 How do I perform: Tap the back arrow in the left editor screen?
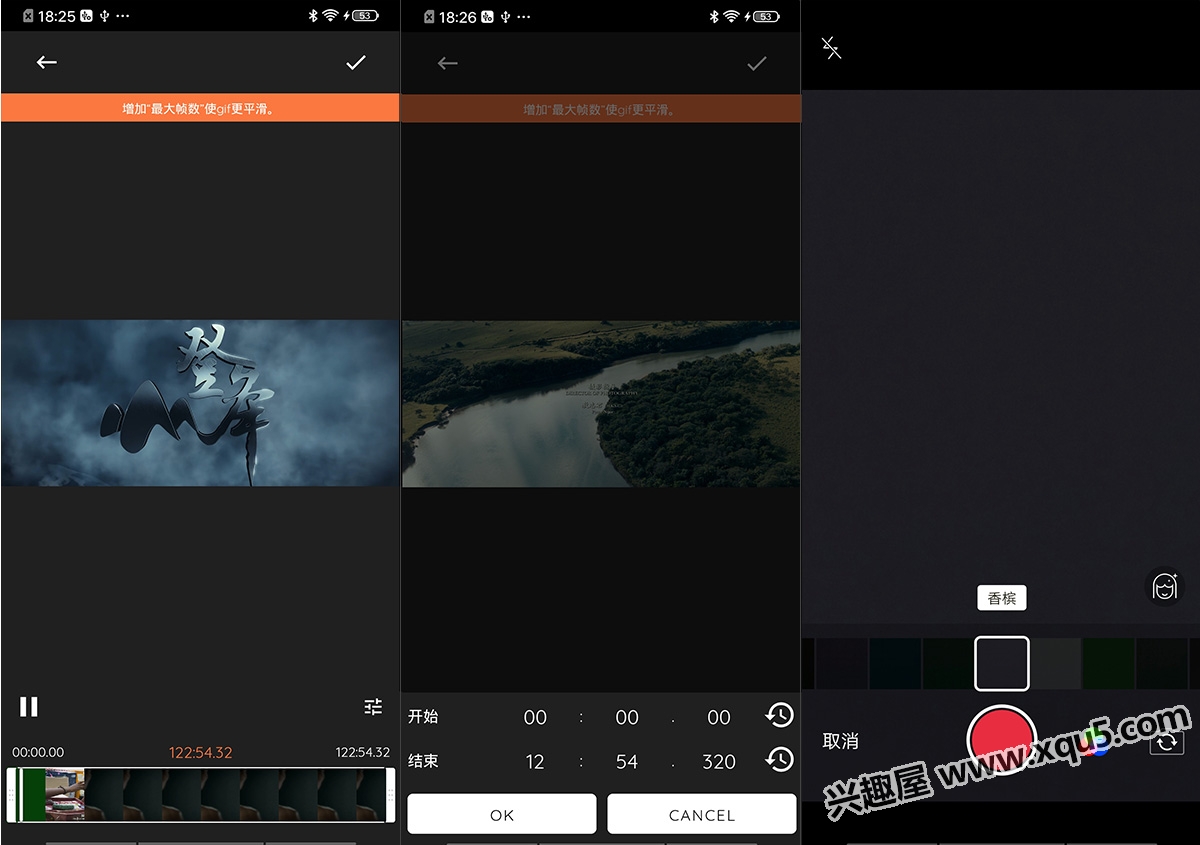[47, 62]
